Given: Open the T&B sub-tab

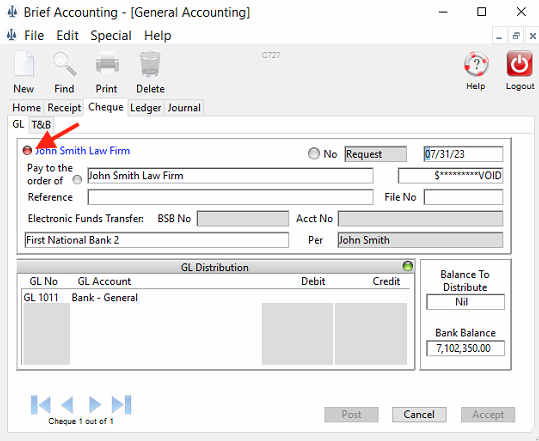Looking at the screenshot, I should point(41,125).
